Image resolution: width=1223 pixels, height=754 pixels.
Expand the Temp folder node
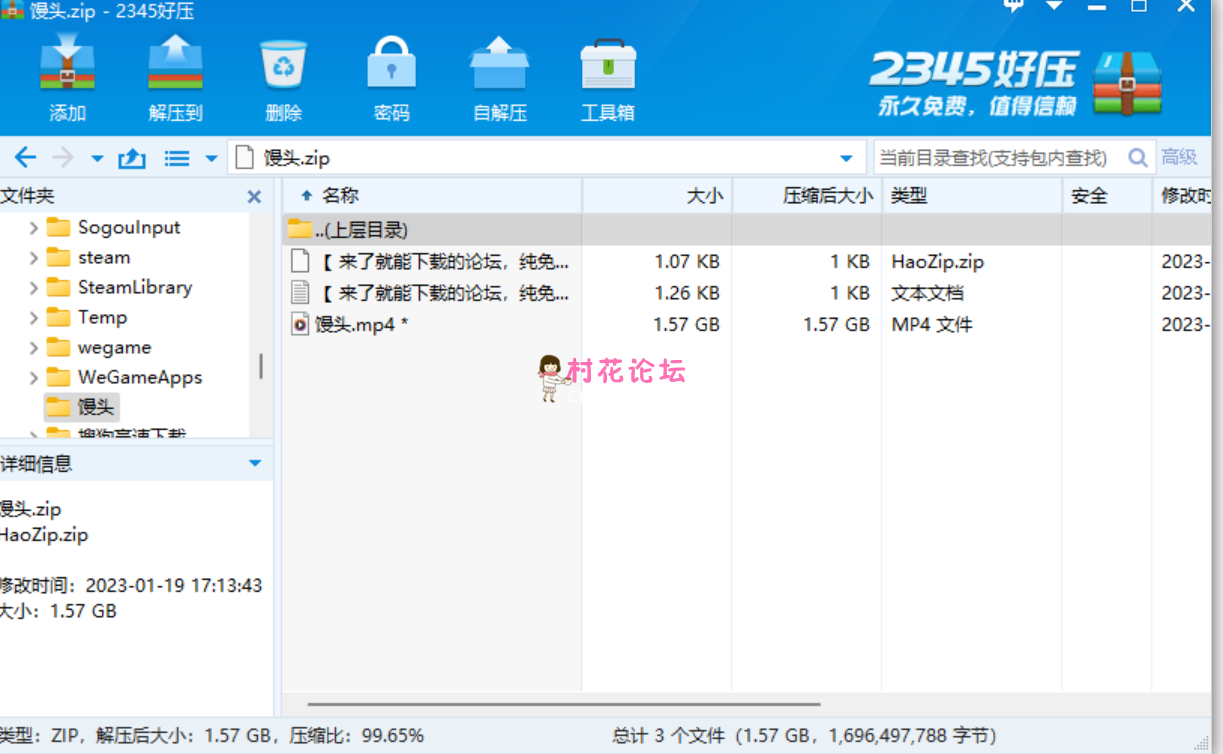click(34, 318)
